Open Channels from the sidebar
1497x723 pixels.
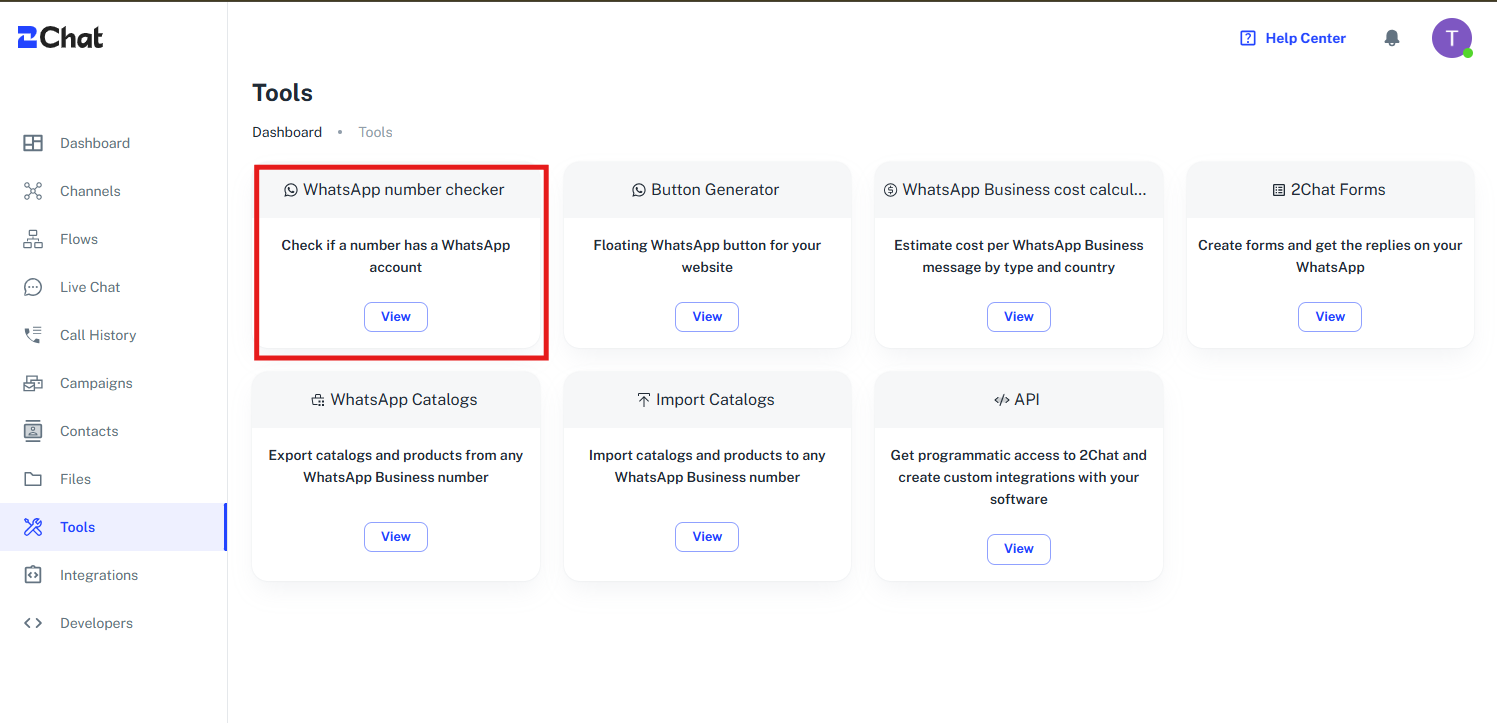(90, 191)
